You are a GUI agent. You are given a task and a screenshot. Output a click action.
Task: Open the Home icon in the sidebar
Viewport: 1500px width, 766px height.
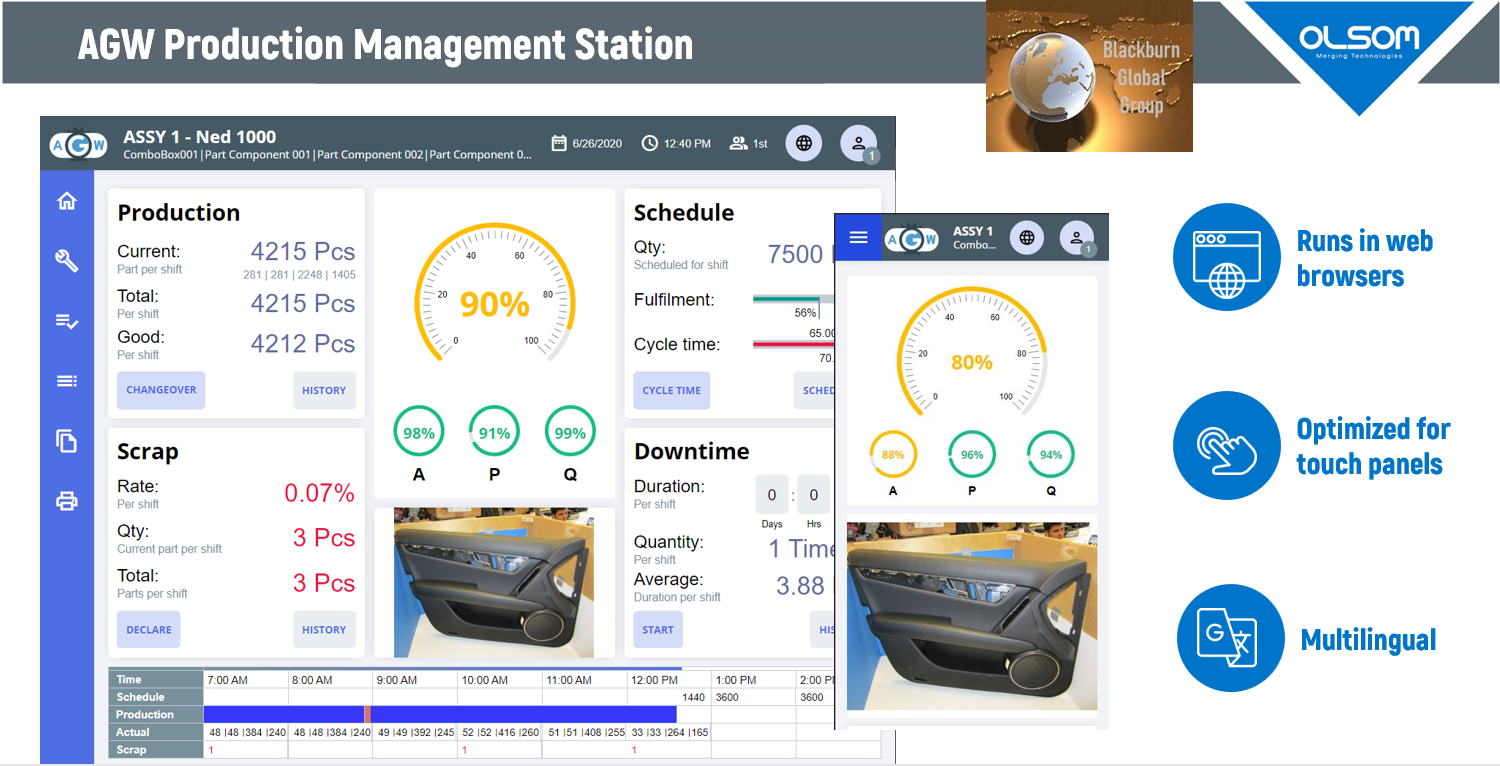click(67, 201)
